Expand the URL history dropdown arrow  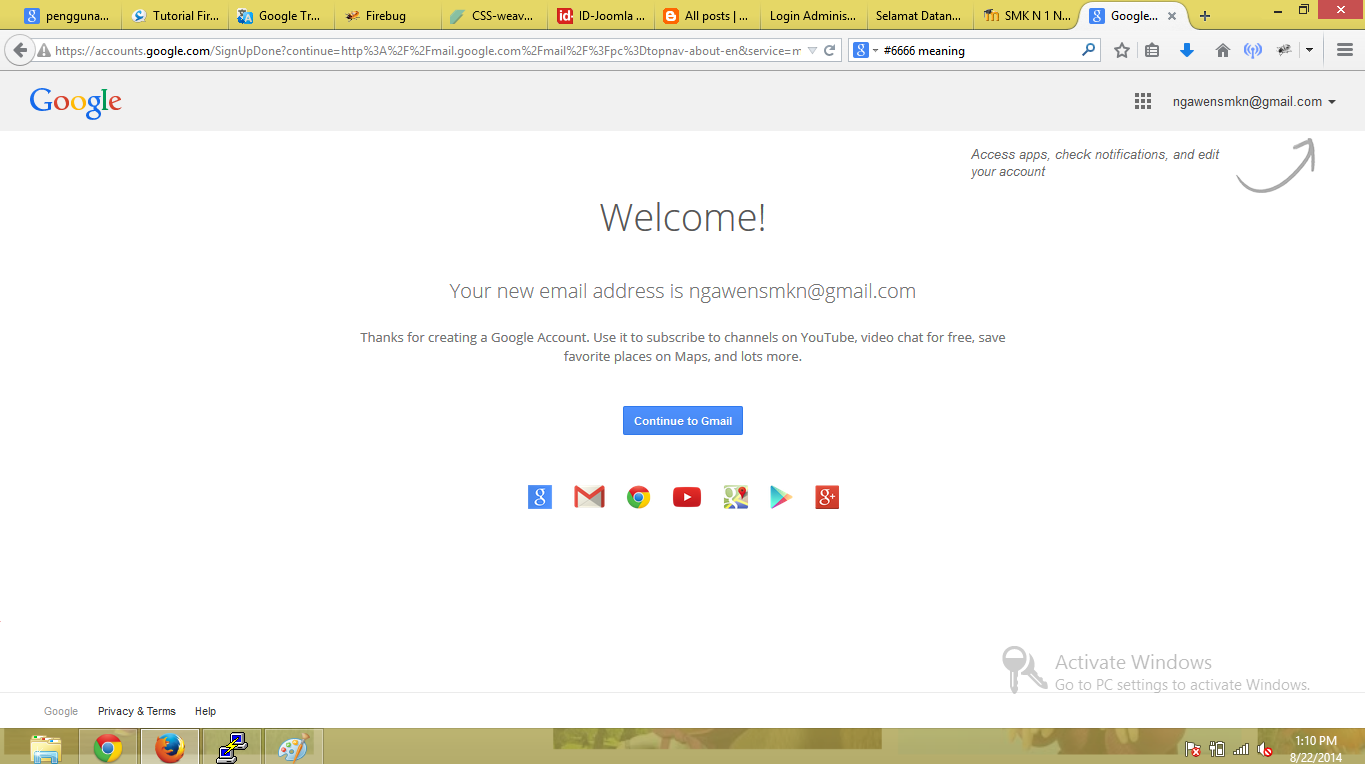point(812,50)
